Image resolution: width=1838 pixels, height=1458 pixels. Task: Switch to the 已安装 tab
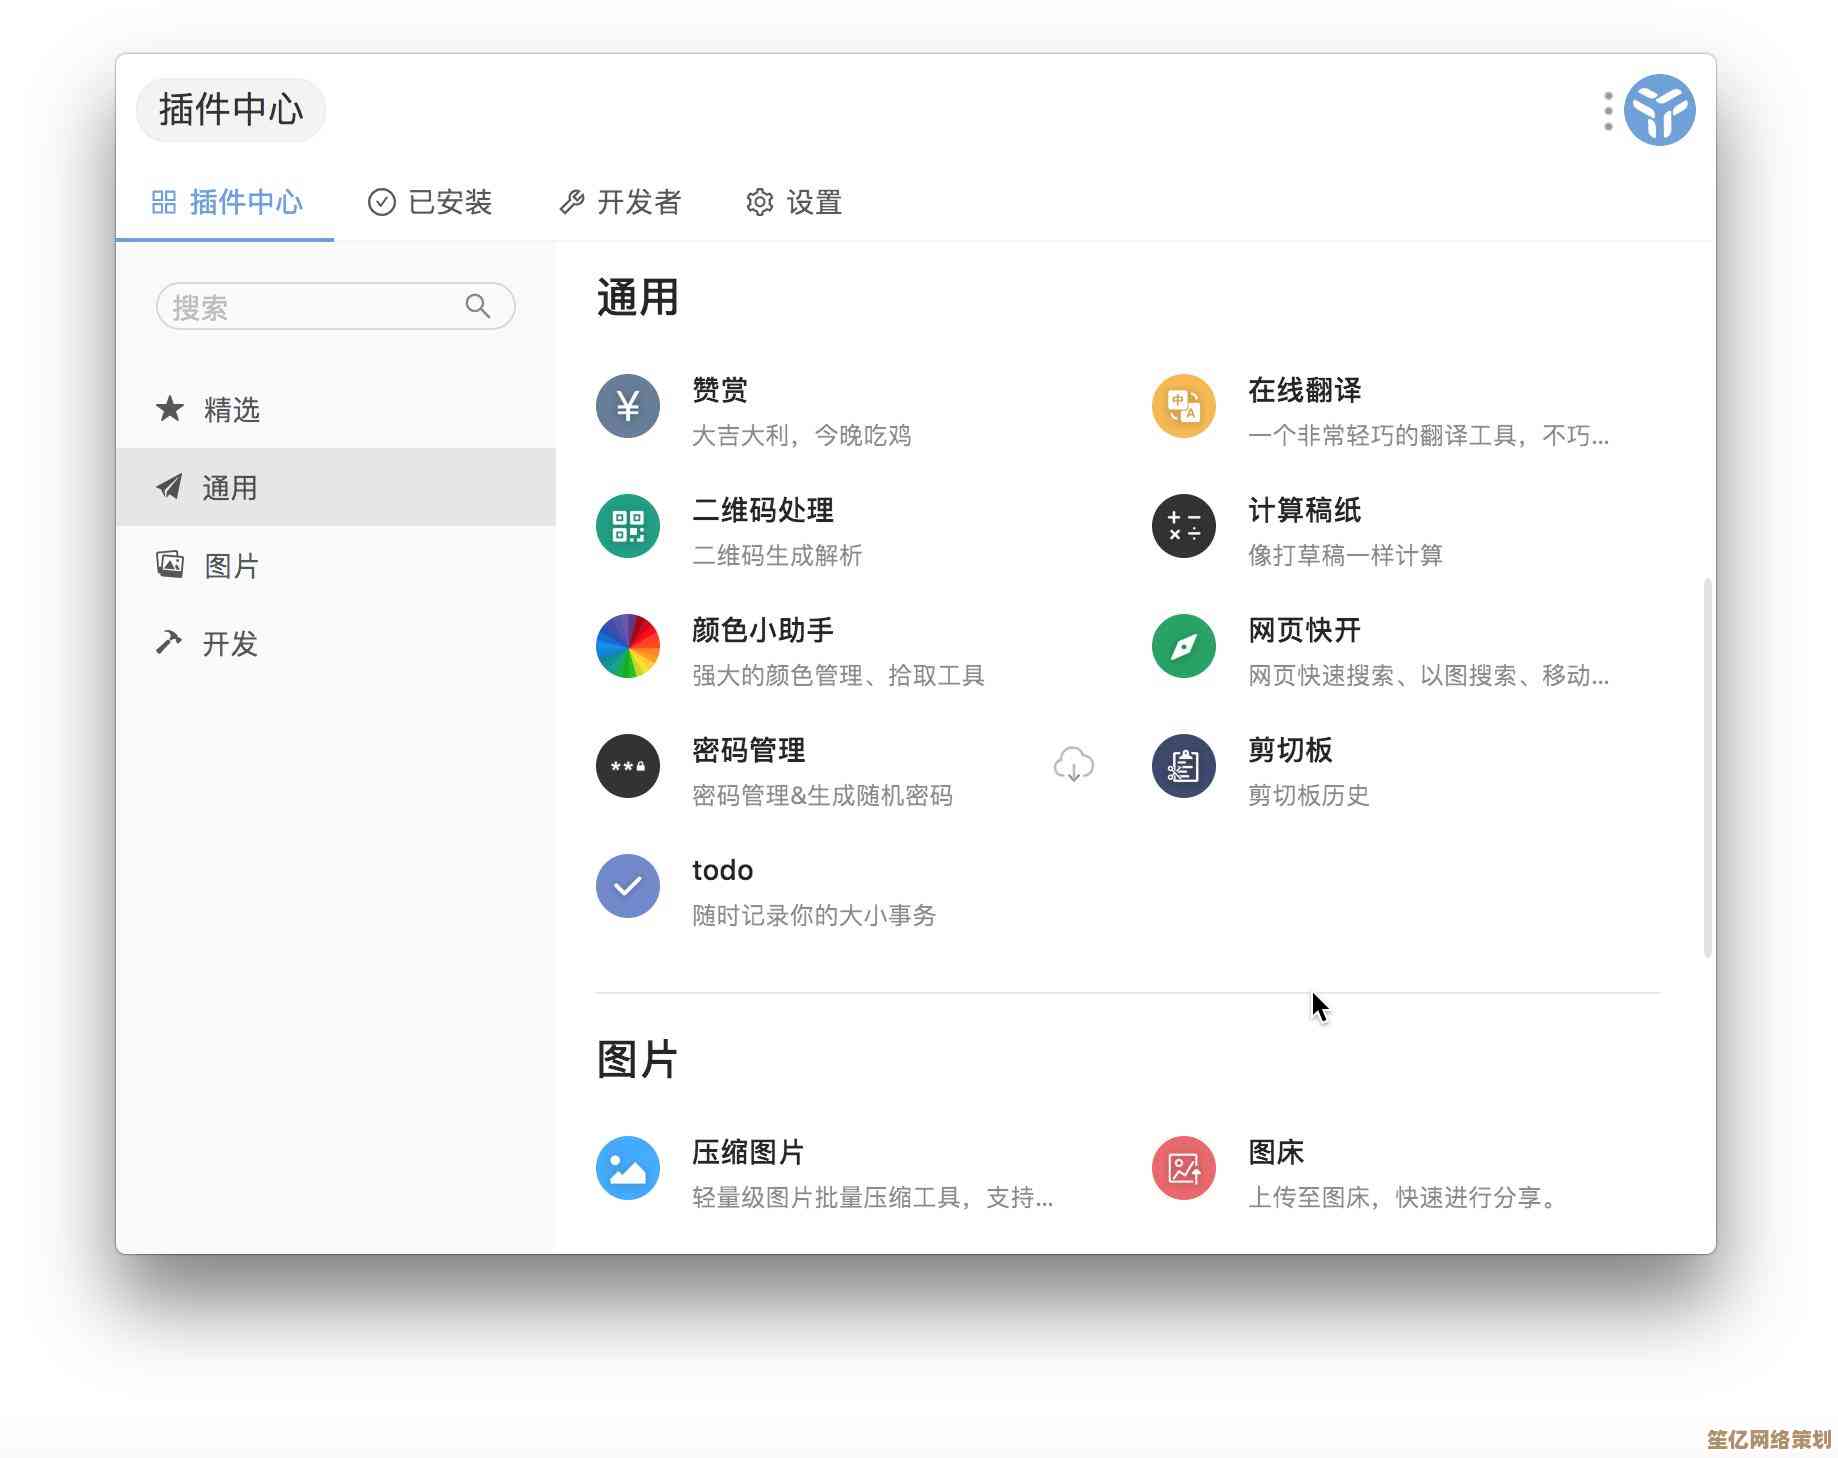point(430,203)
